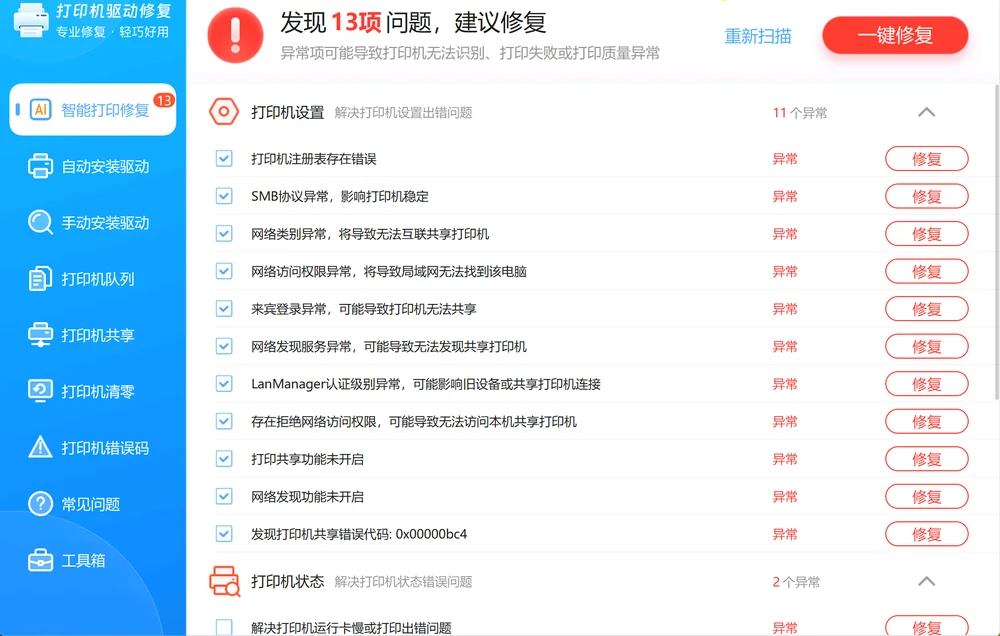This screenshot has height=636, width=1000.
Task: Click the magnifier icon for 手动安装驱动
Action: coord(40,222)
